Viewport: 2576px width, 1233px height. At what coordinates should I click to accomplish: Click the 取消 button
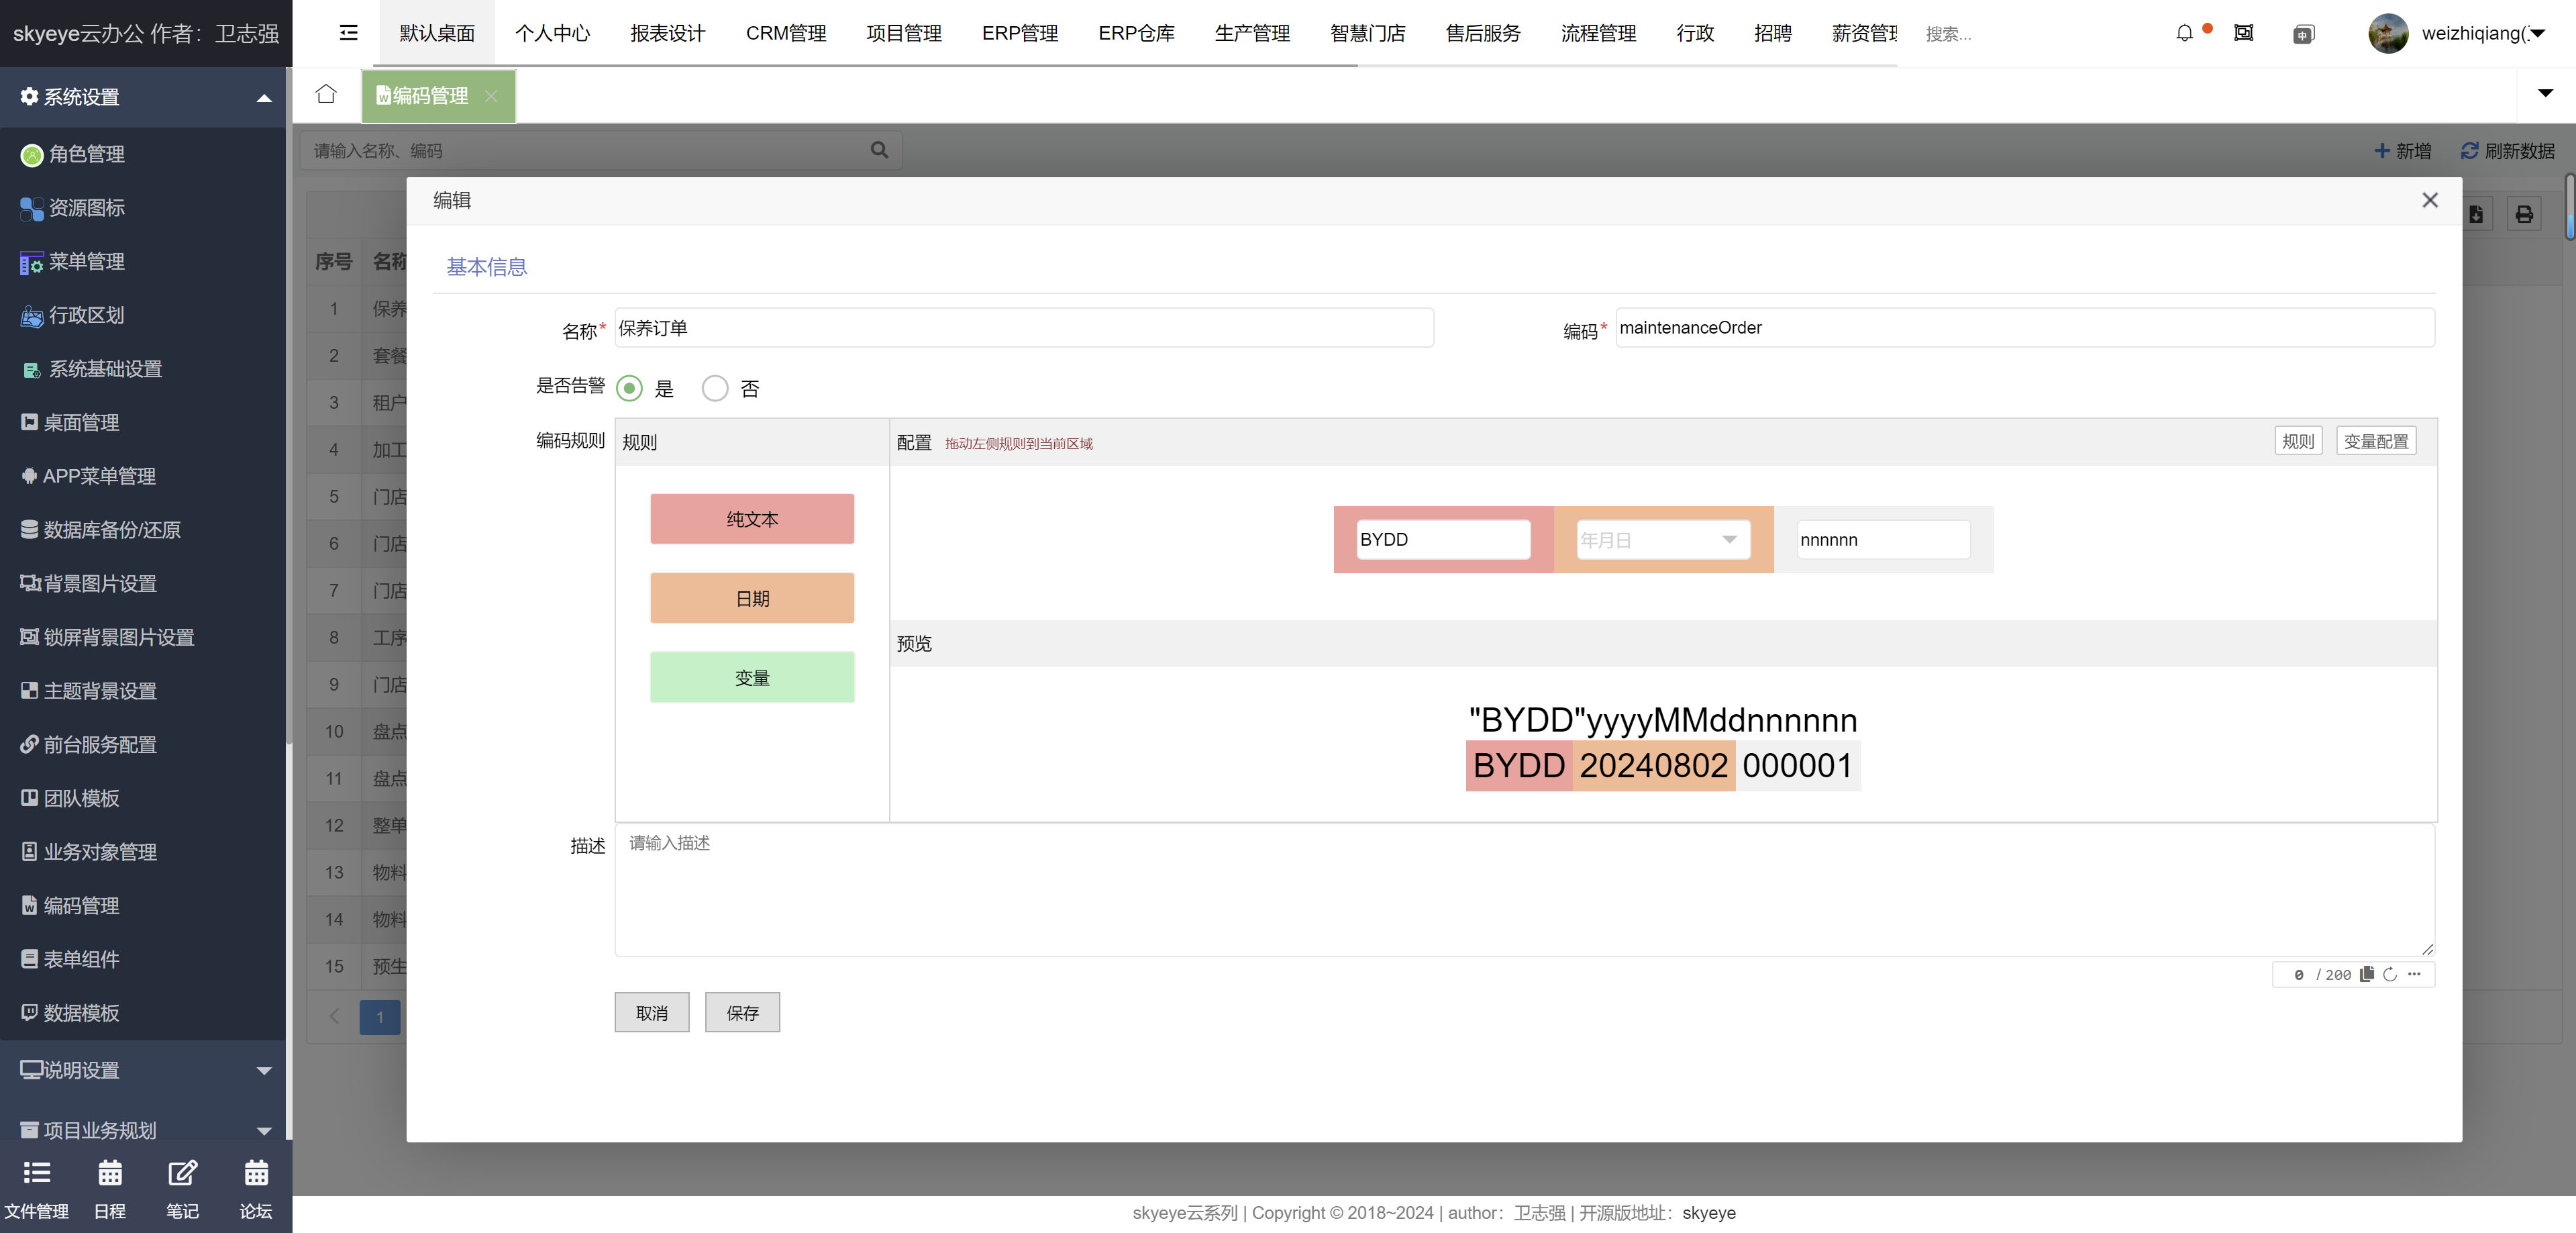651,1013
